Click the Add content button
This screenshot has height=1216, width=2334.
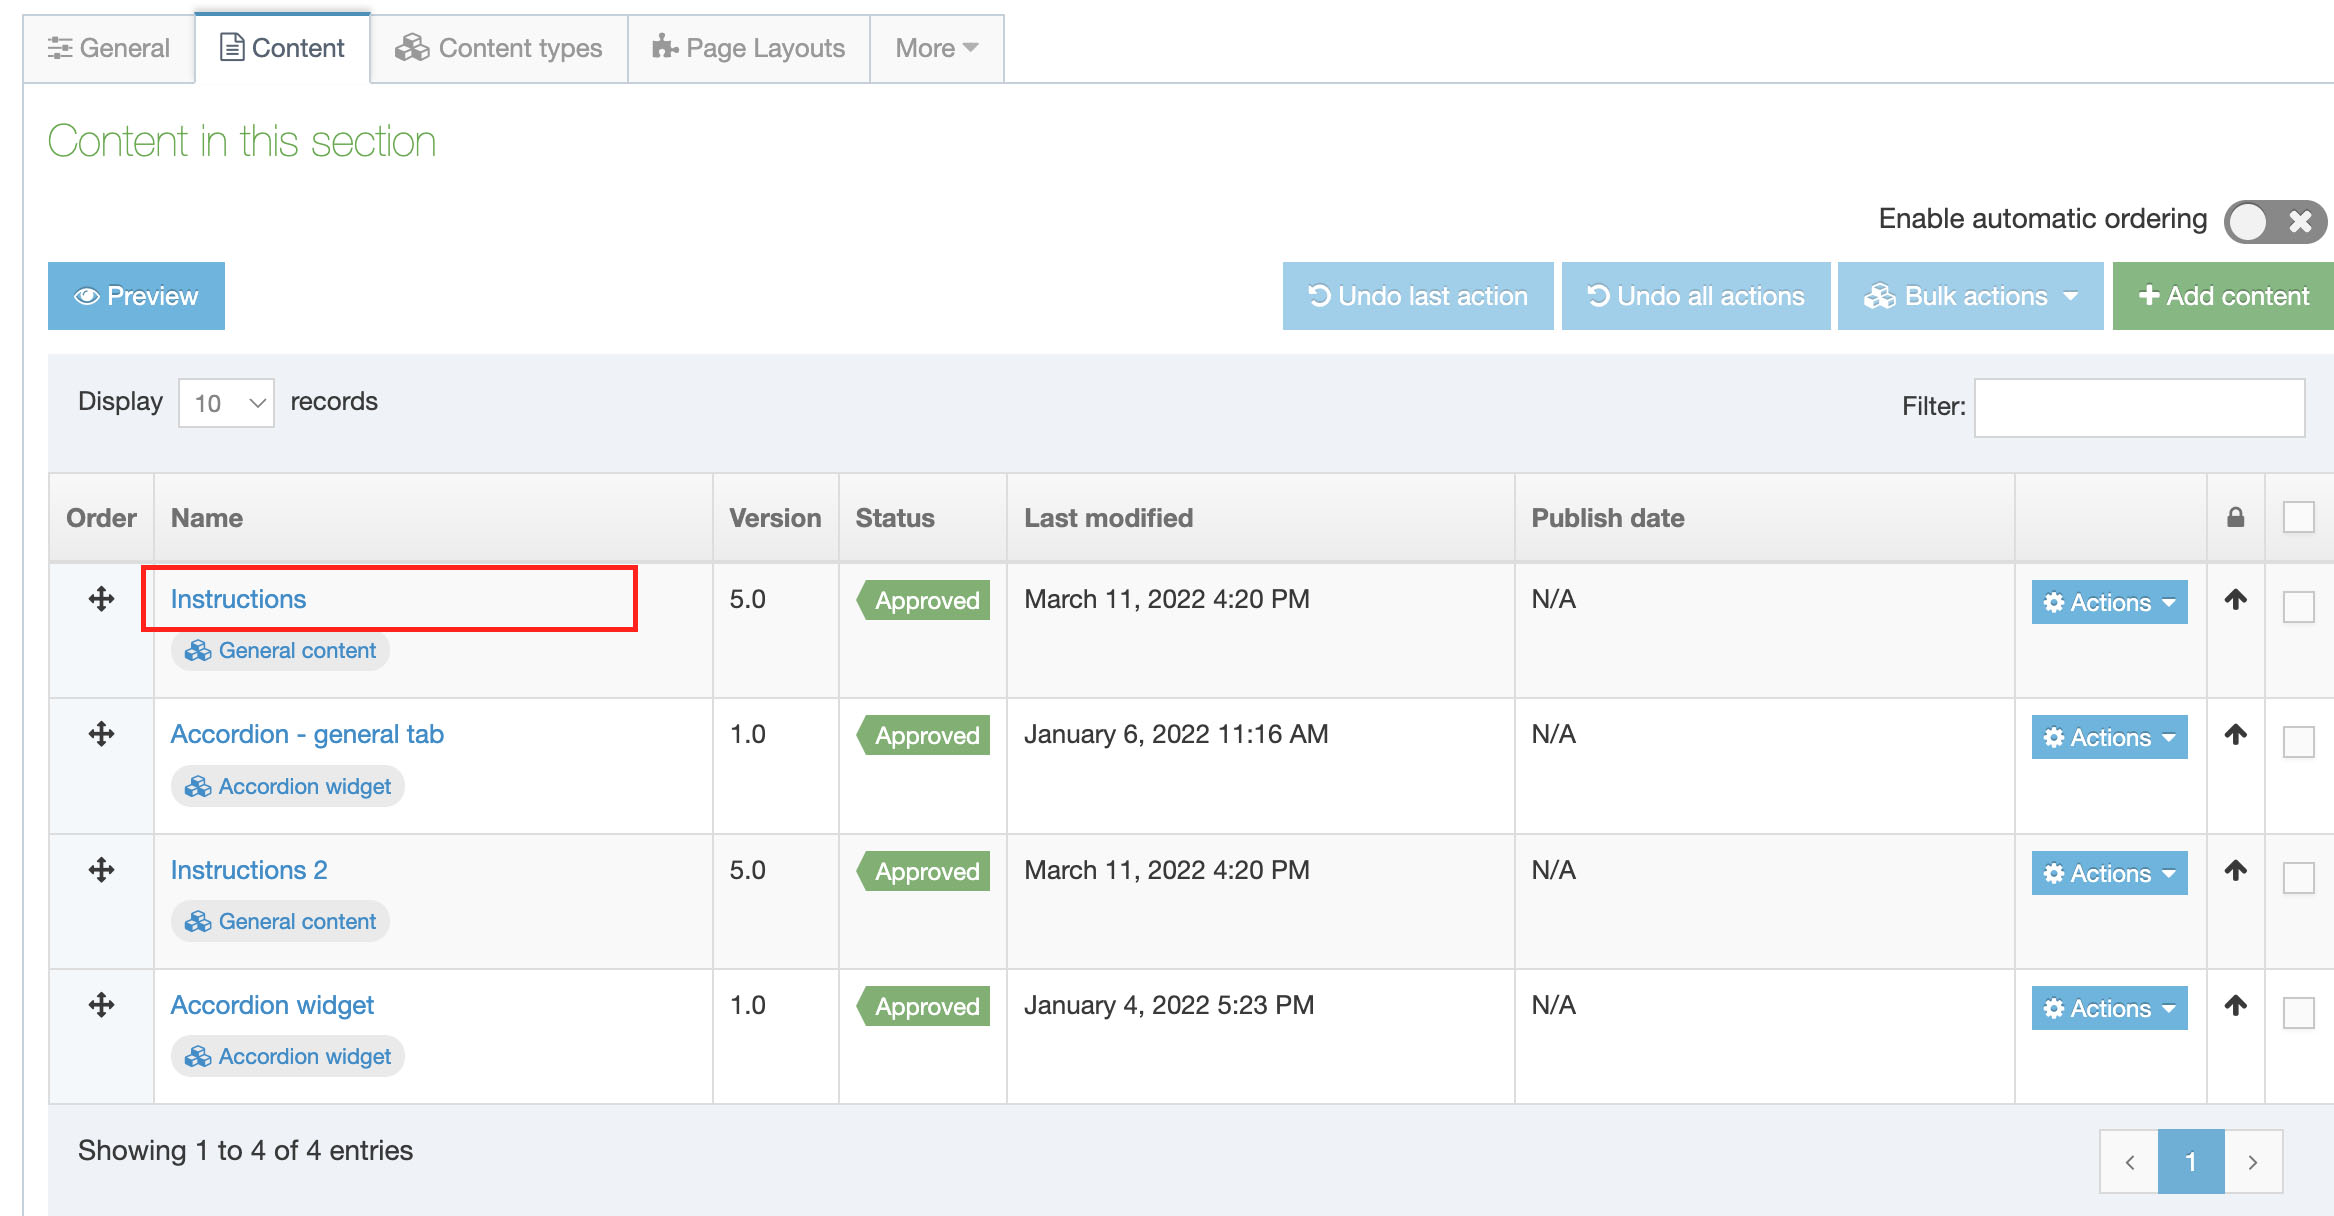pyautogui.click(x=2222, y=296)
